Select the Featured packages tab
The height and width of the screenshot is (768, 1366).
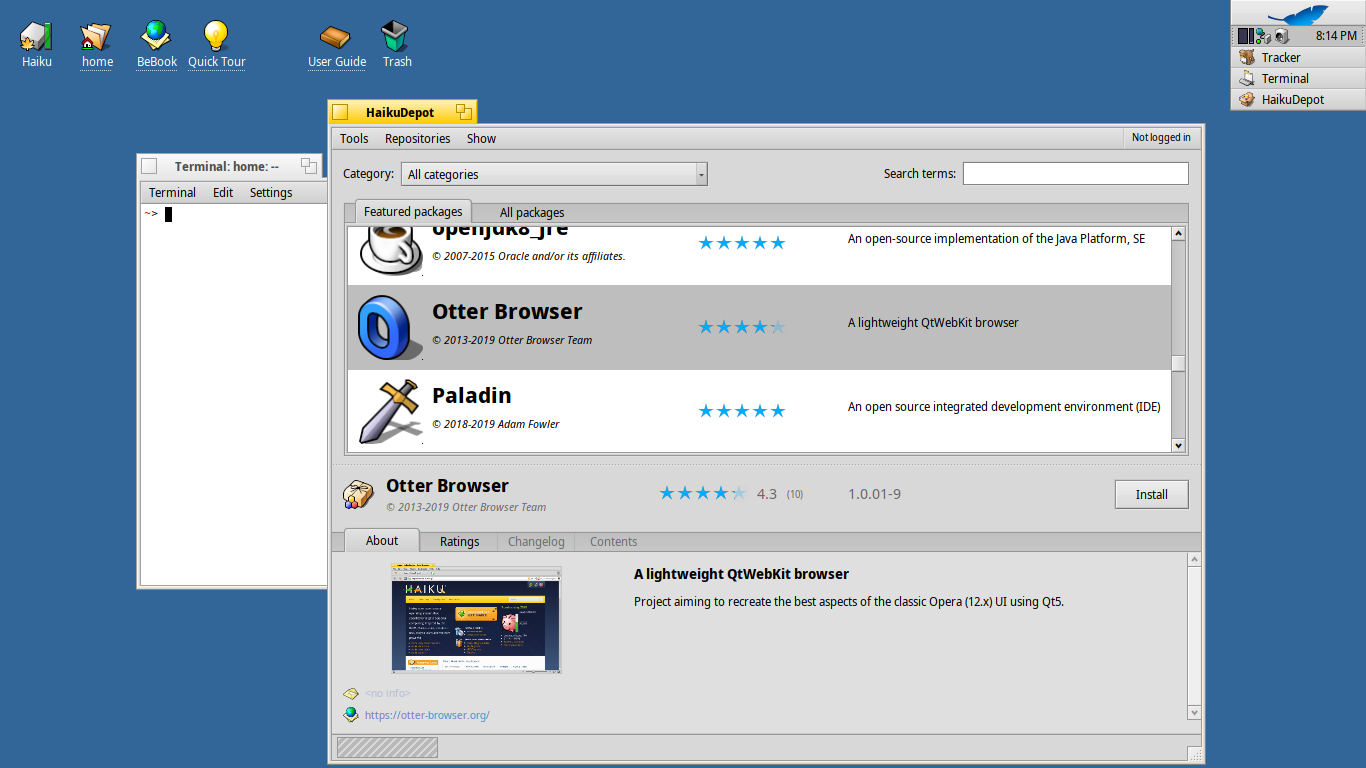click(413, 212)
